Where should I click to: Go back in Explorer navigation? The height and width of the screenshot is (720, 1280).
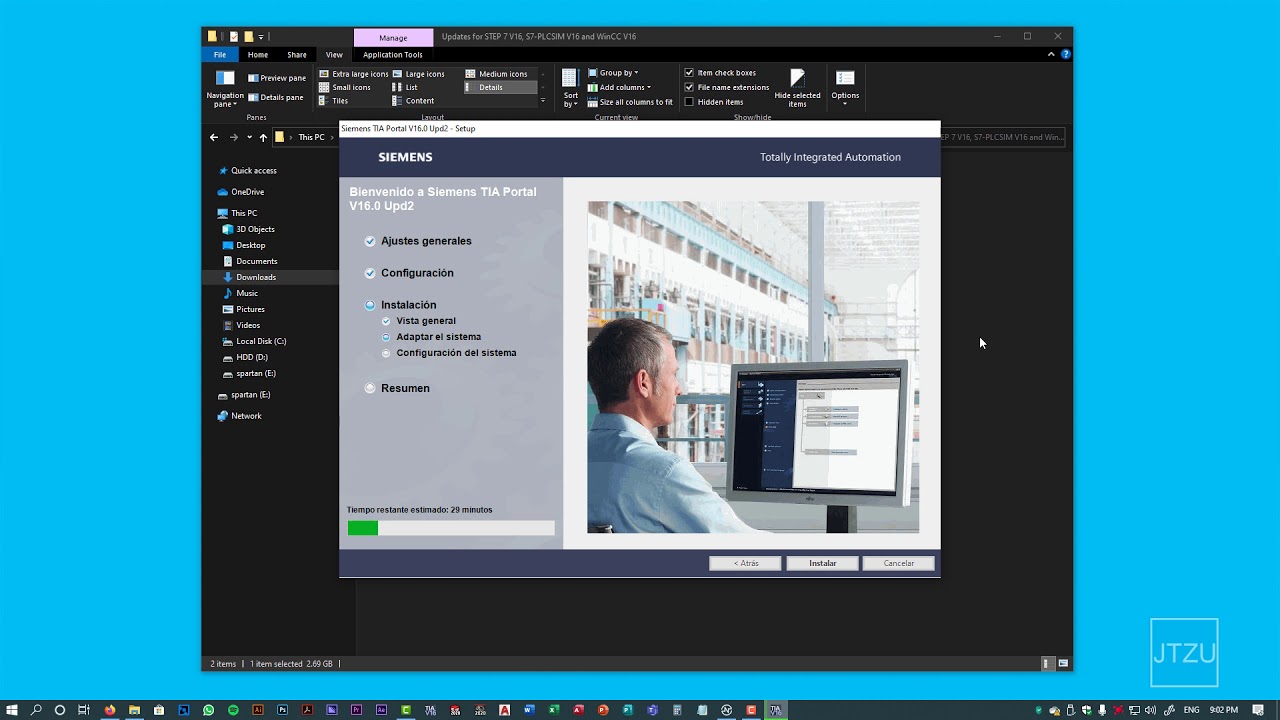pyautogui.click(x=213, y=137)
